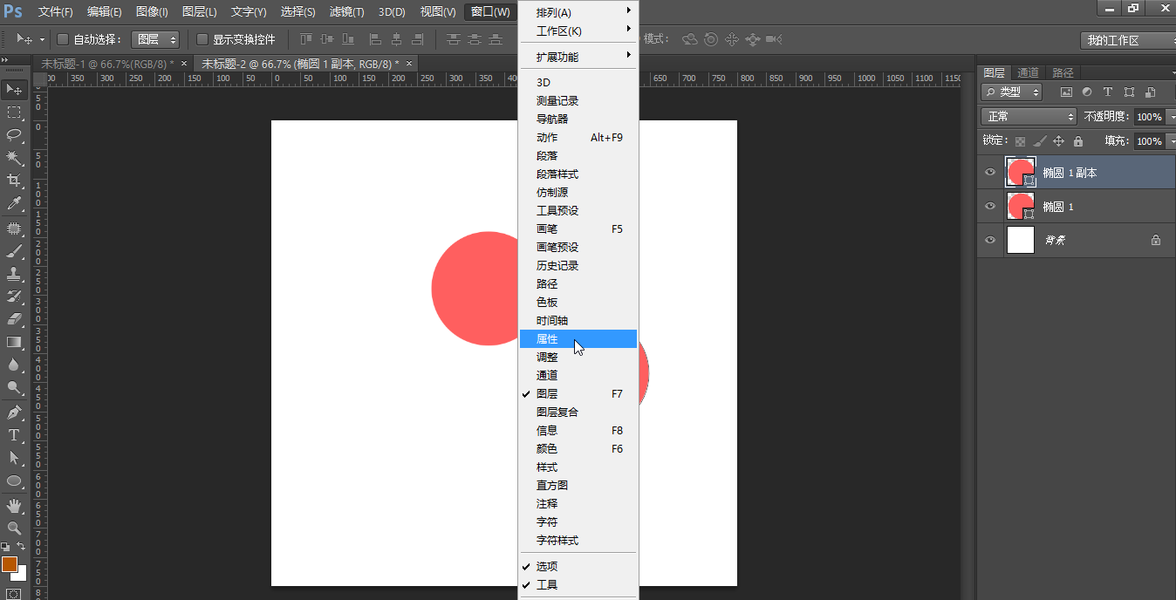
Task: Open the 我的工作区 workspace dropdown
Action: pos(1126,40)
